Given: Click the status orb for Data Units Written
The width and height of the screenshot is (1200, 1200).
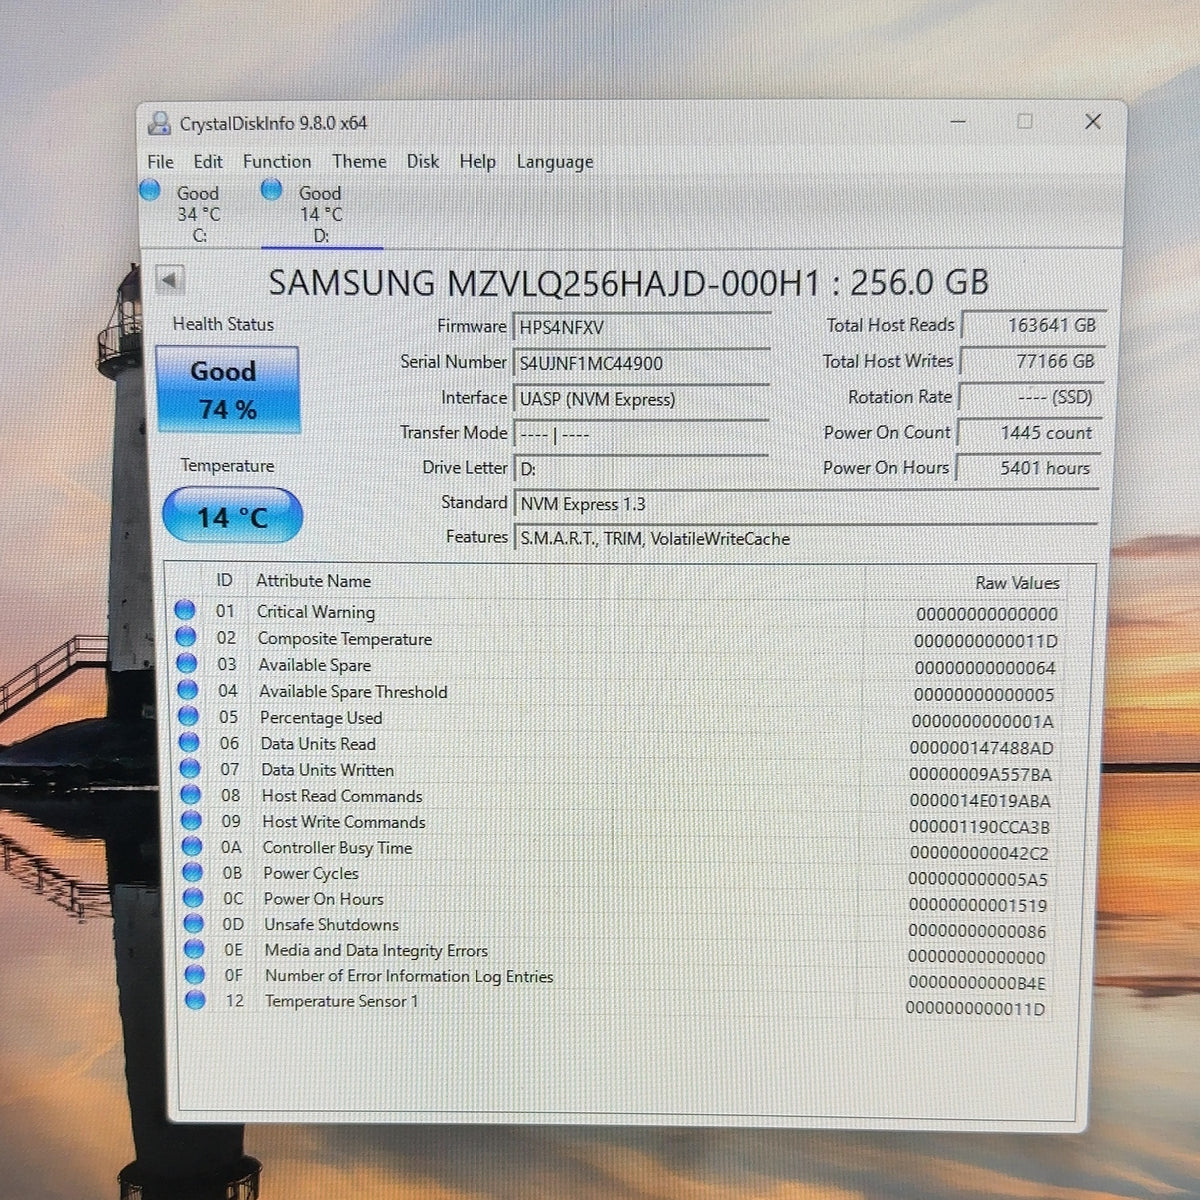Looking at the screenshot, I should click(x=189, y=768).
